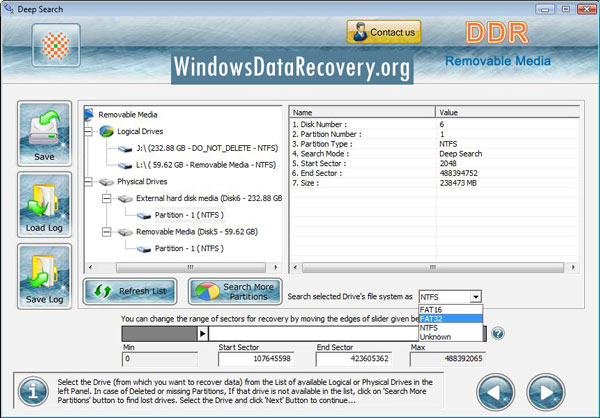Choose FAT32 from the file system list
Screen dimensions: 600x418
[450, 318]
